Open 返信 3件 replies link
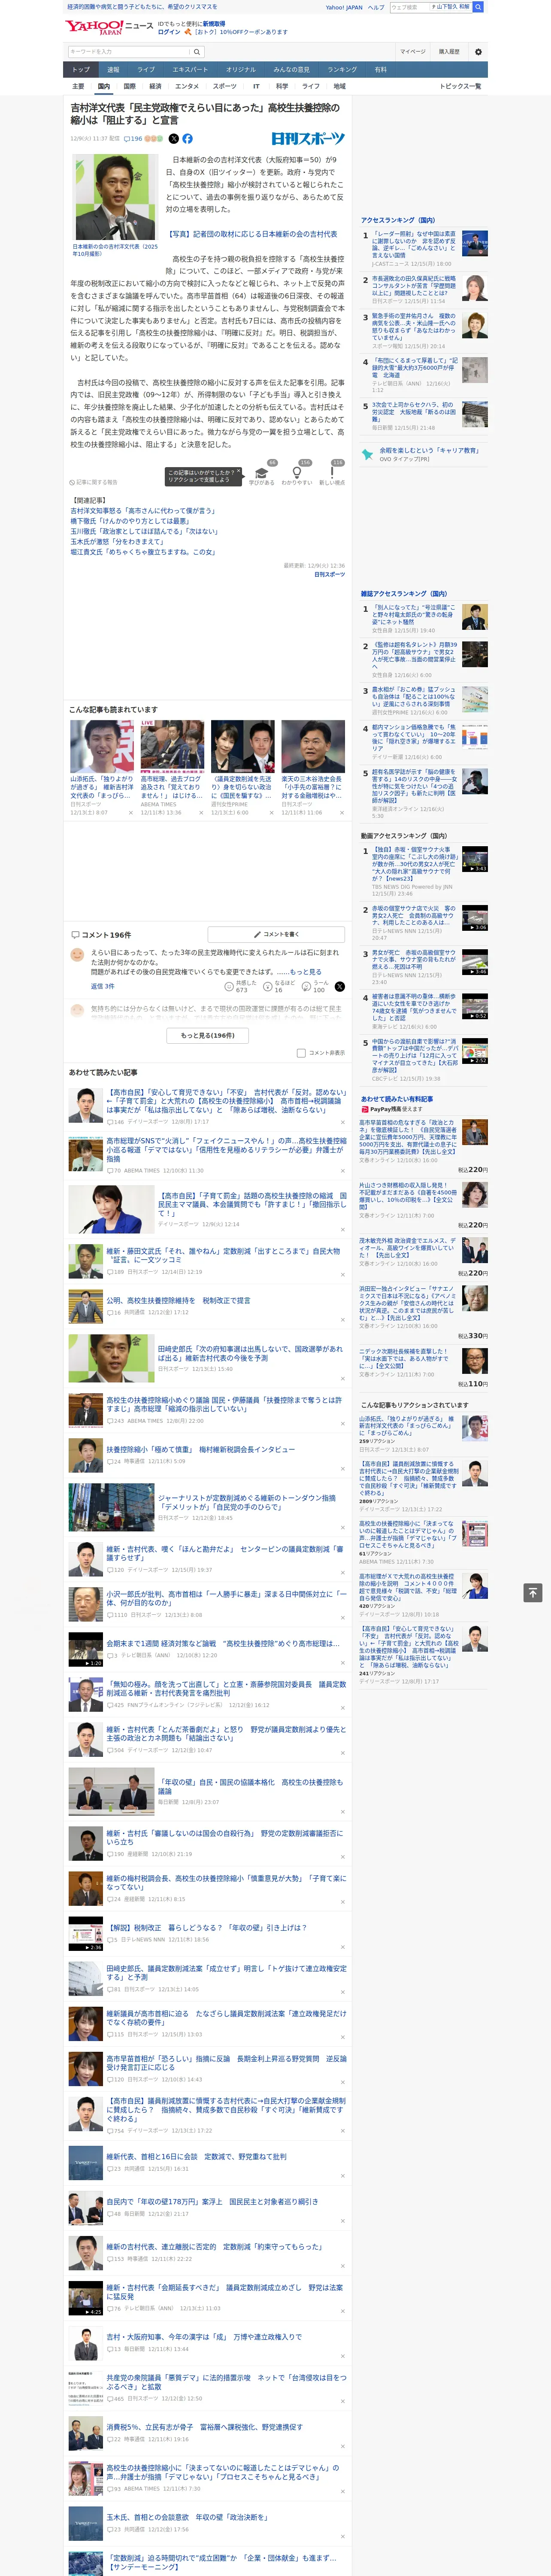Screen dimensions: 551x2576 pyautogui.click(x=103, y=986)
